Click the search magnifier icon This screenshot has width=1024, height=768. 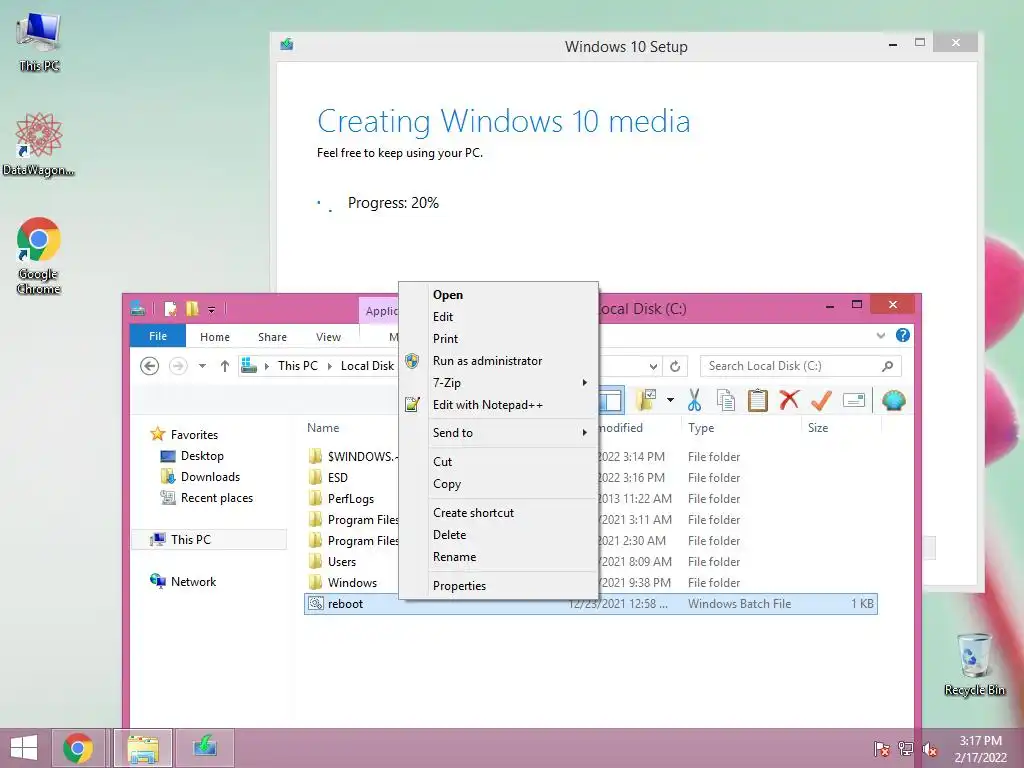(888, 366)
